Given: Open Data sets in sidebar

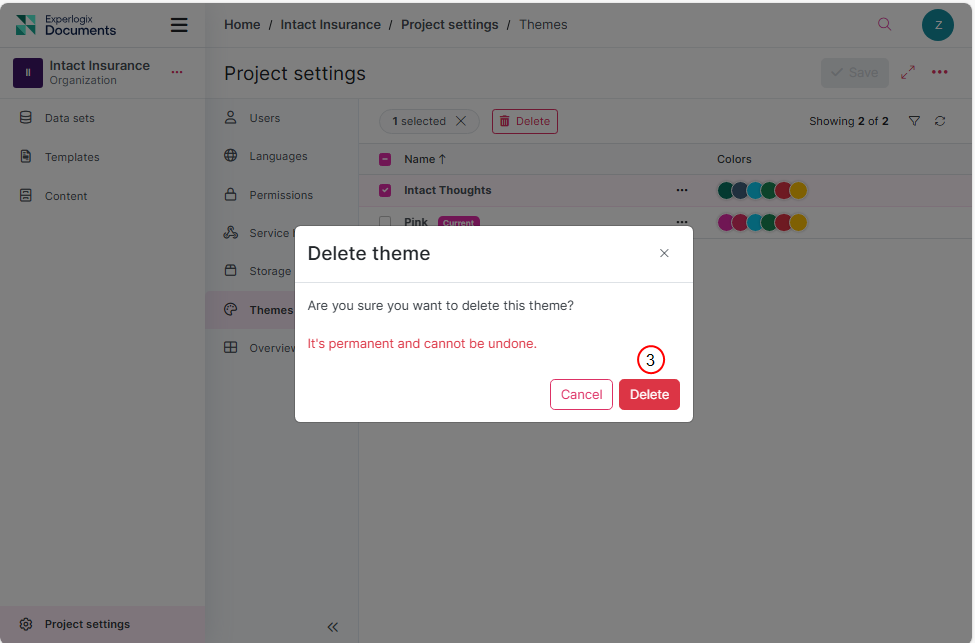Looking at the screenshot, I should [69, 118].
